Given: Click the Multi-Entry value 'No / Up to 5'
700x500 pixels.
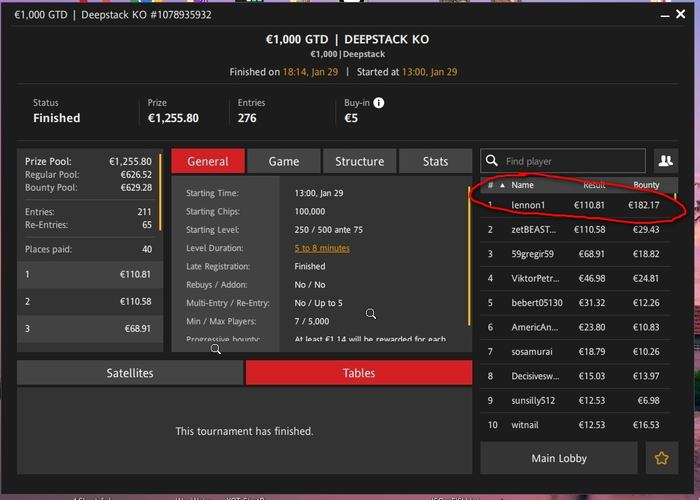Looking at the screenshot, I should point(318,303).
